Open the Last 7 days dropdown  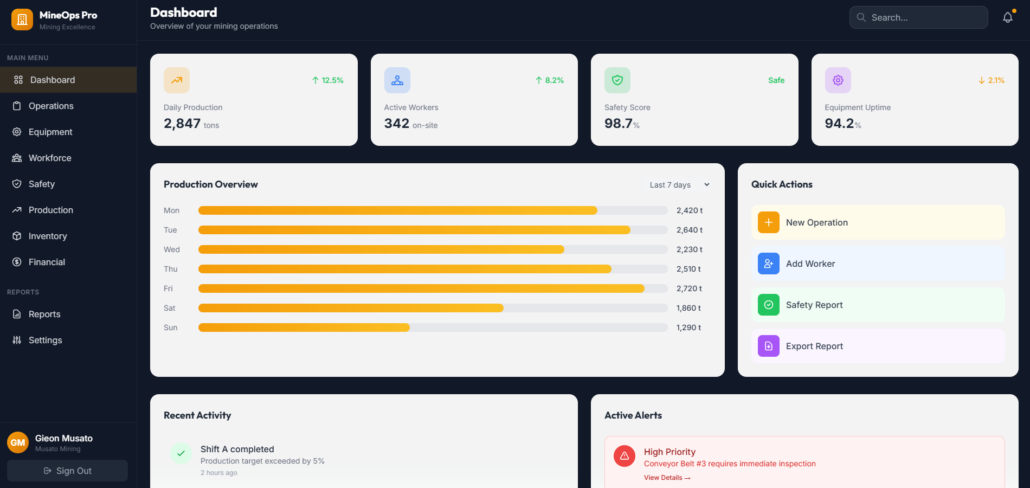pyautogui.click(x=679, y=185)
